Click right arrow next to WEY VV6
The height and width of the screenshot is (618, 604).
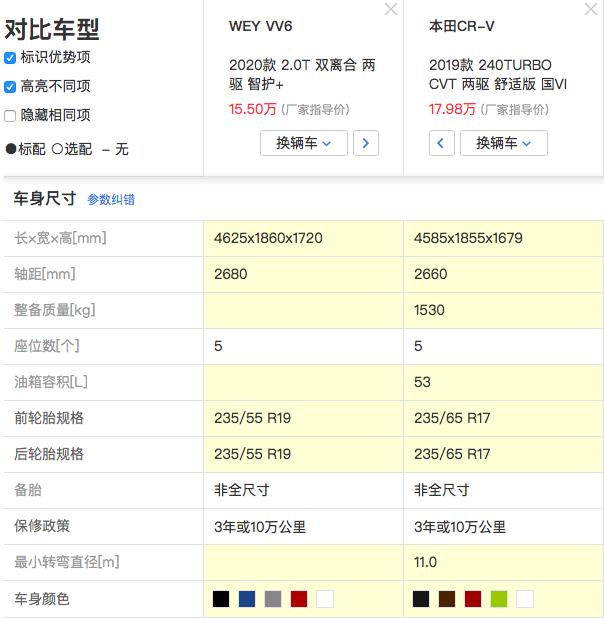(366, 143)
